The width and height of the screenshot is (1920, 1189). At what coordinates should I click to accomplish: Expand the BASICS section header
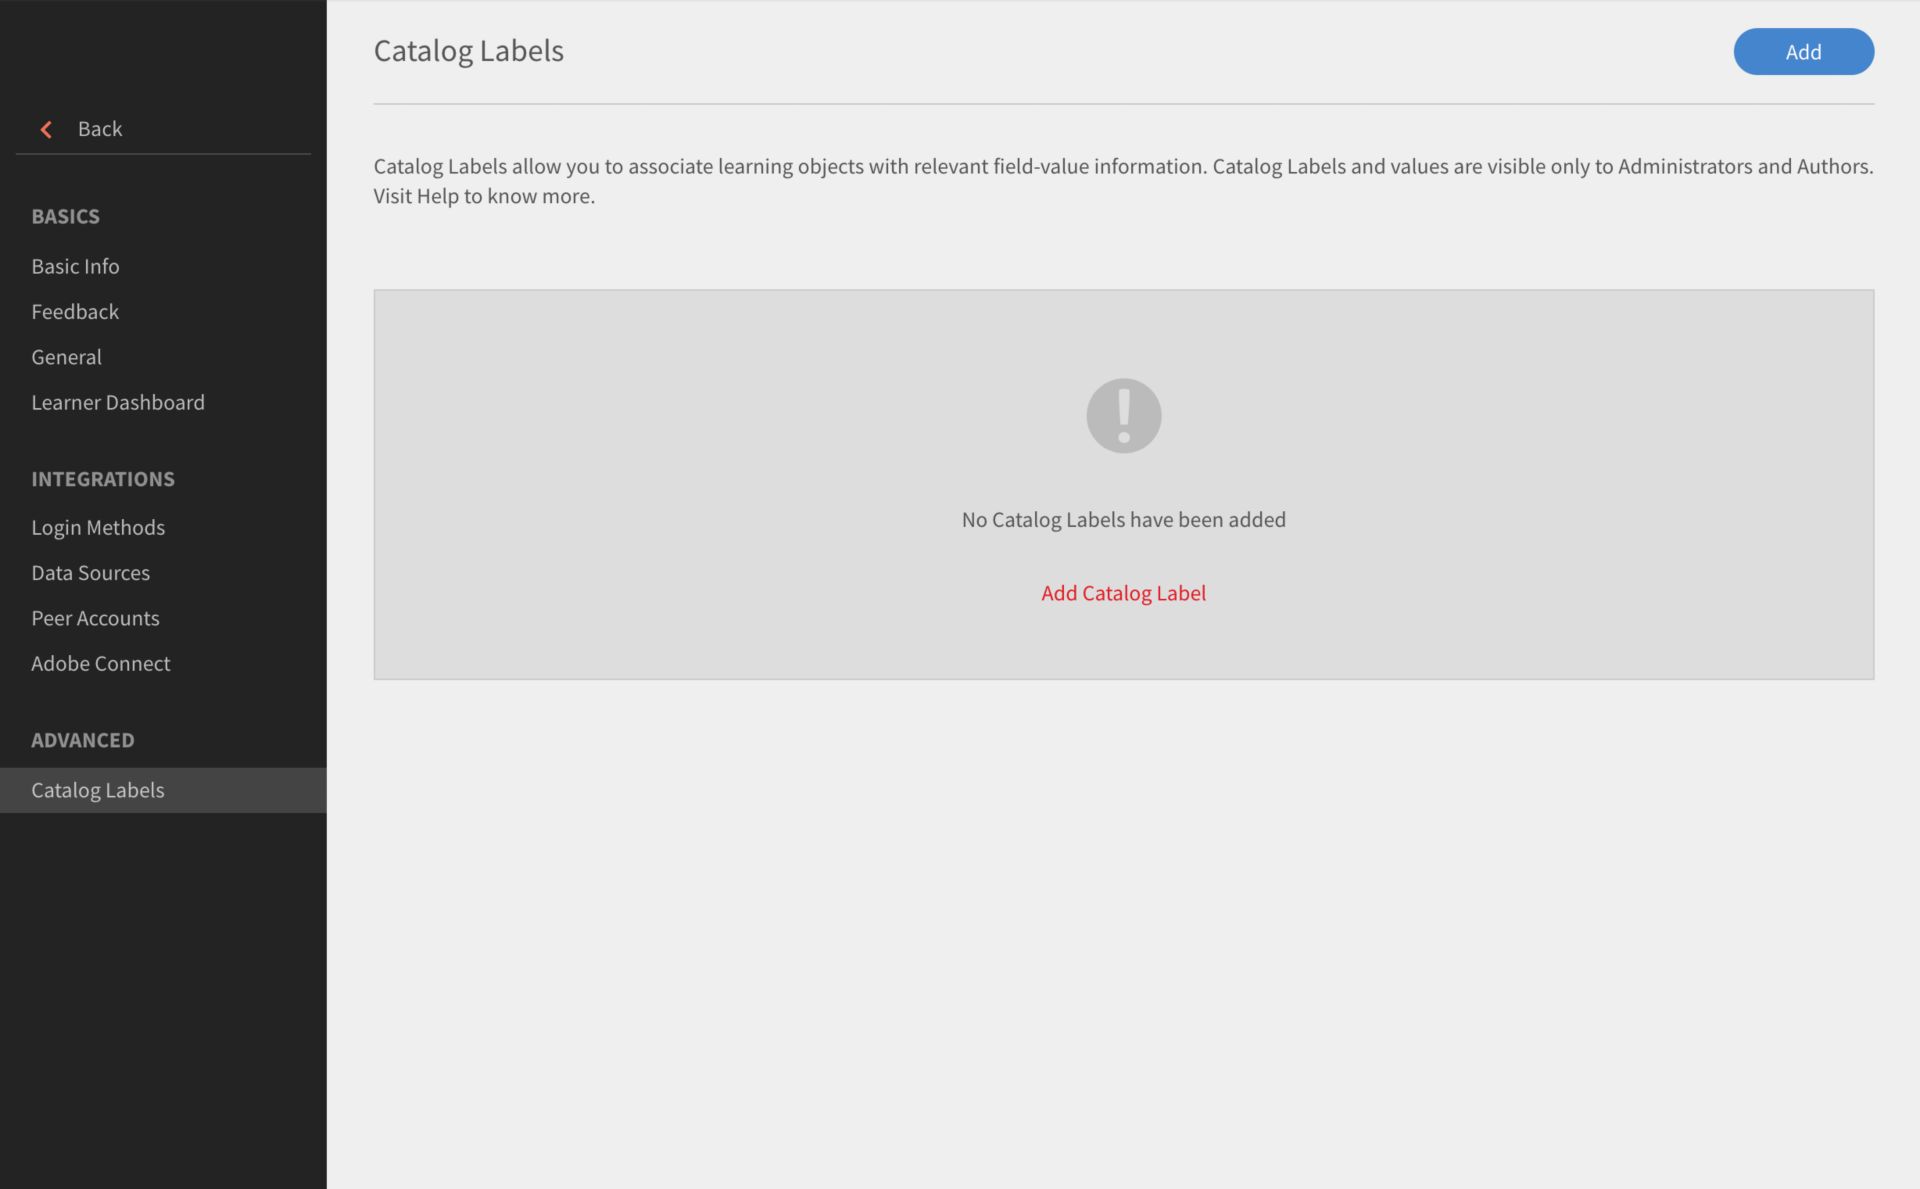(66, 217)
